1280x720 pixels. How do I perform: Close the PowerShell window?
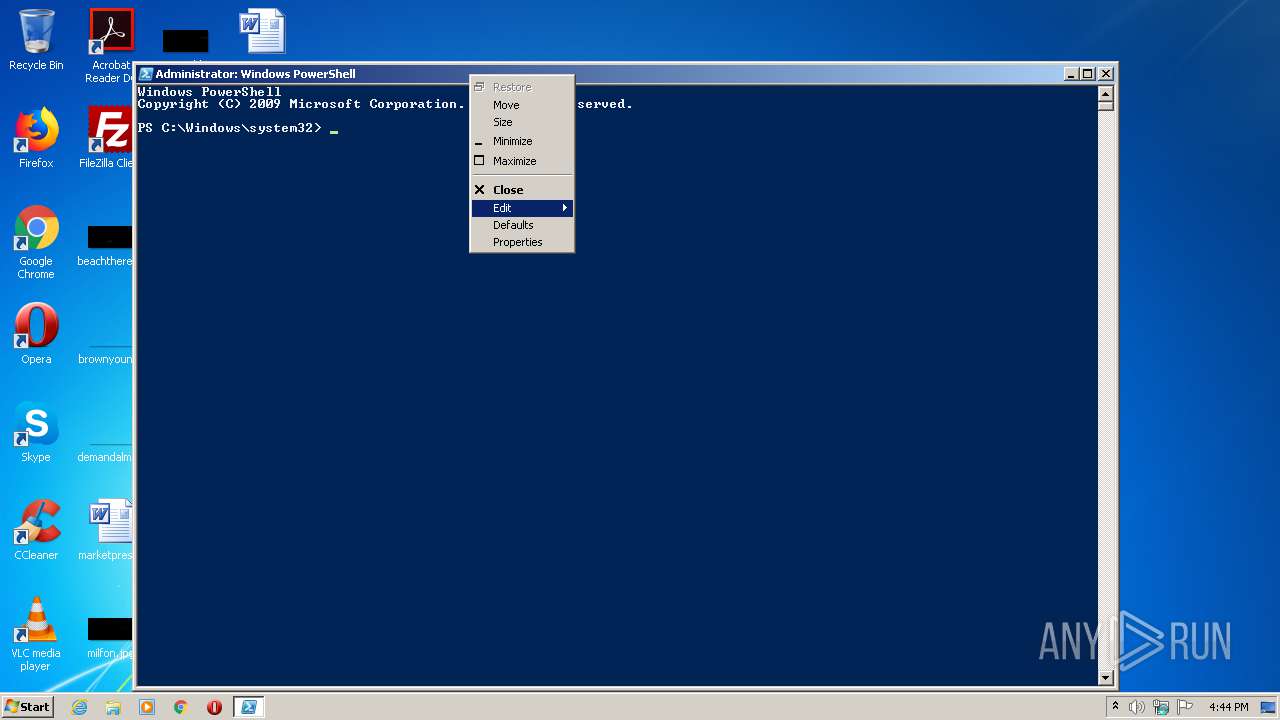[1105, 74]
